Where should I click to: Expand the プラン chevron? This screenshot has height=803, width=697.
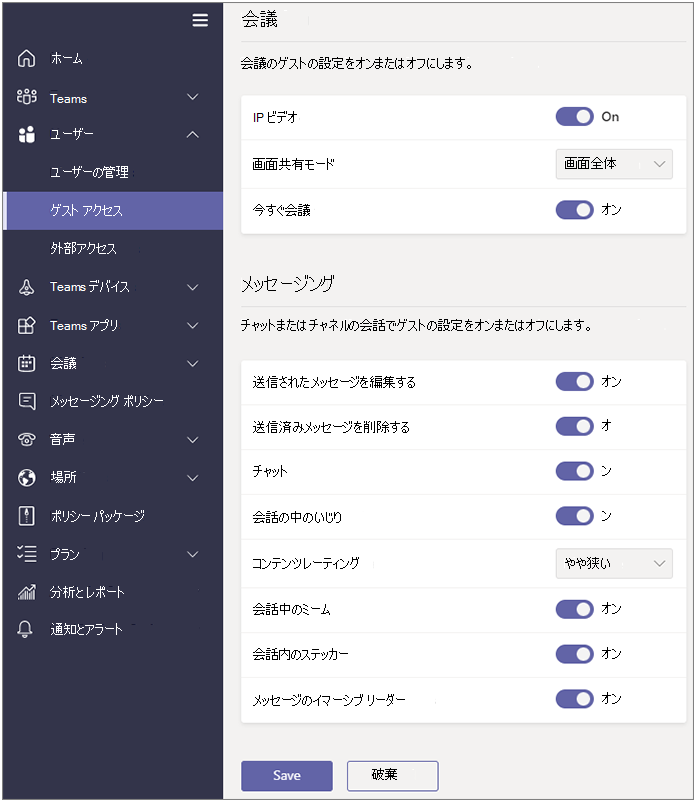pyautogui.click(x=193, y=554)
